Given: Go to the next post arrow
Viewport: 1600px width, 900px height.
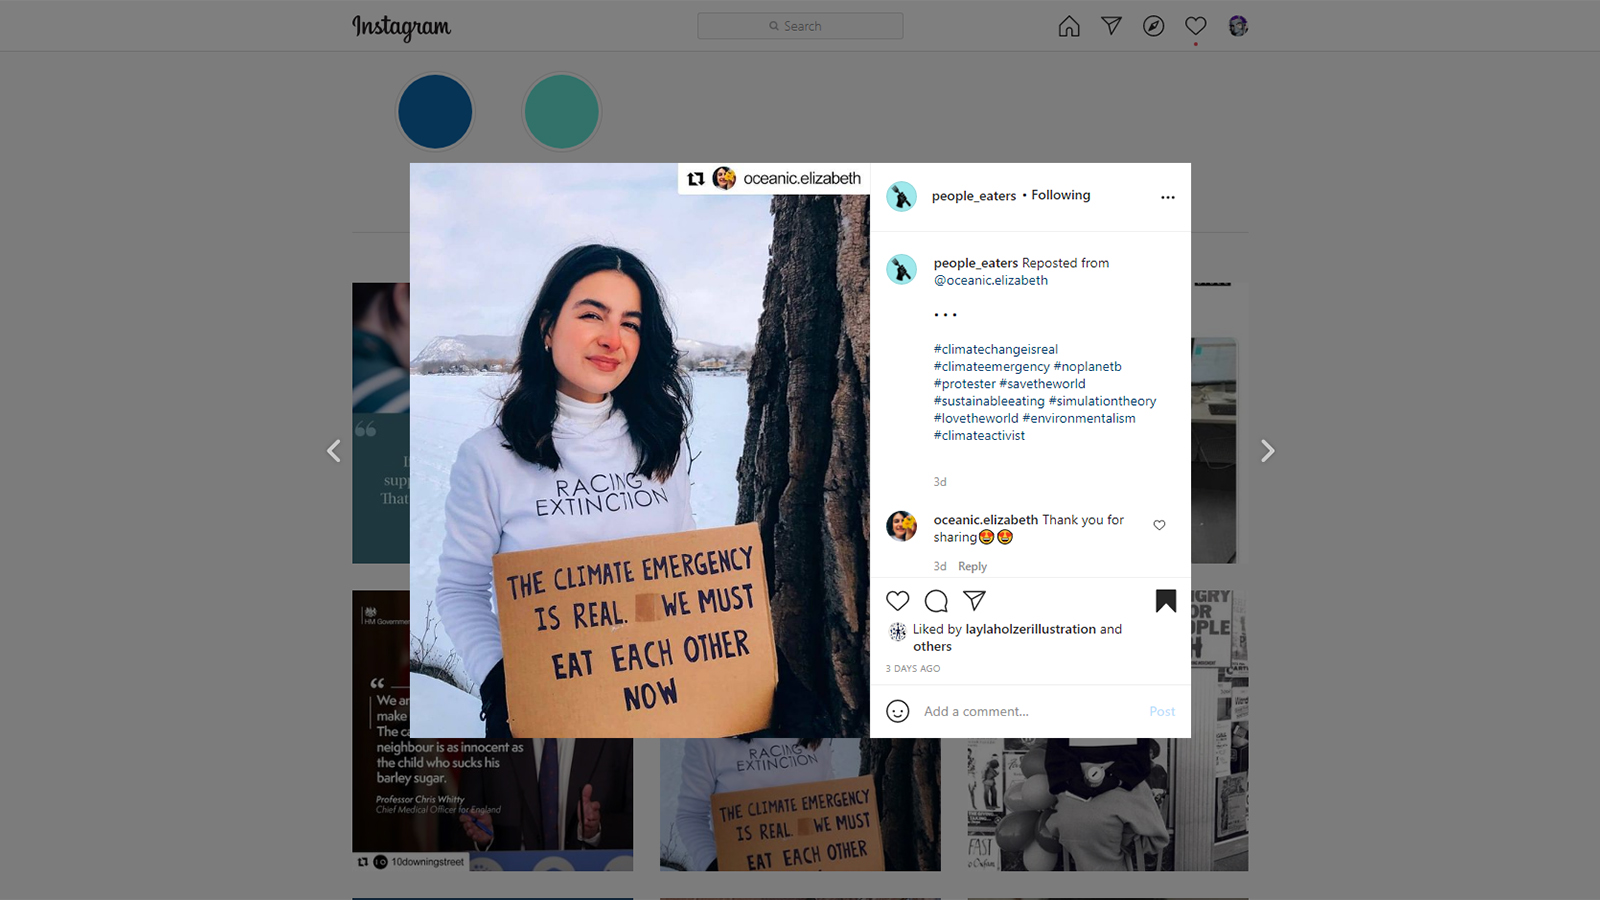Looking at the screenshot, I should [x=1267, y=451].
